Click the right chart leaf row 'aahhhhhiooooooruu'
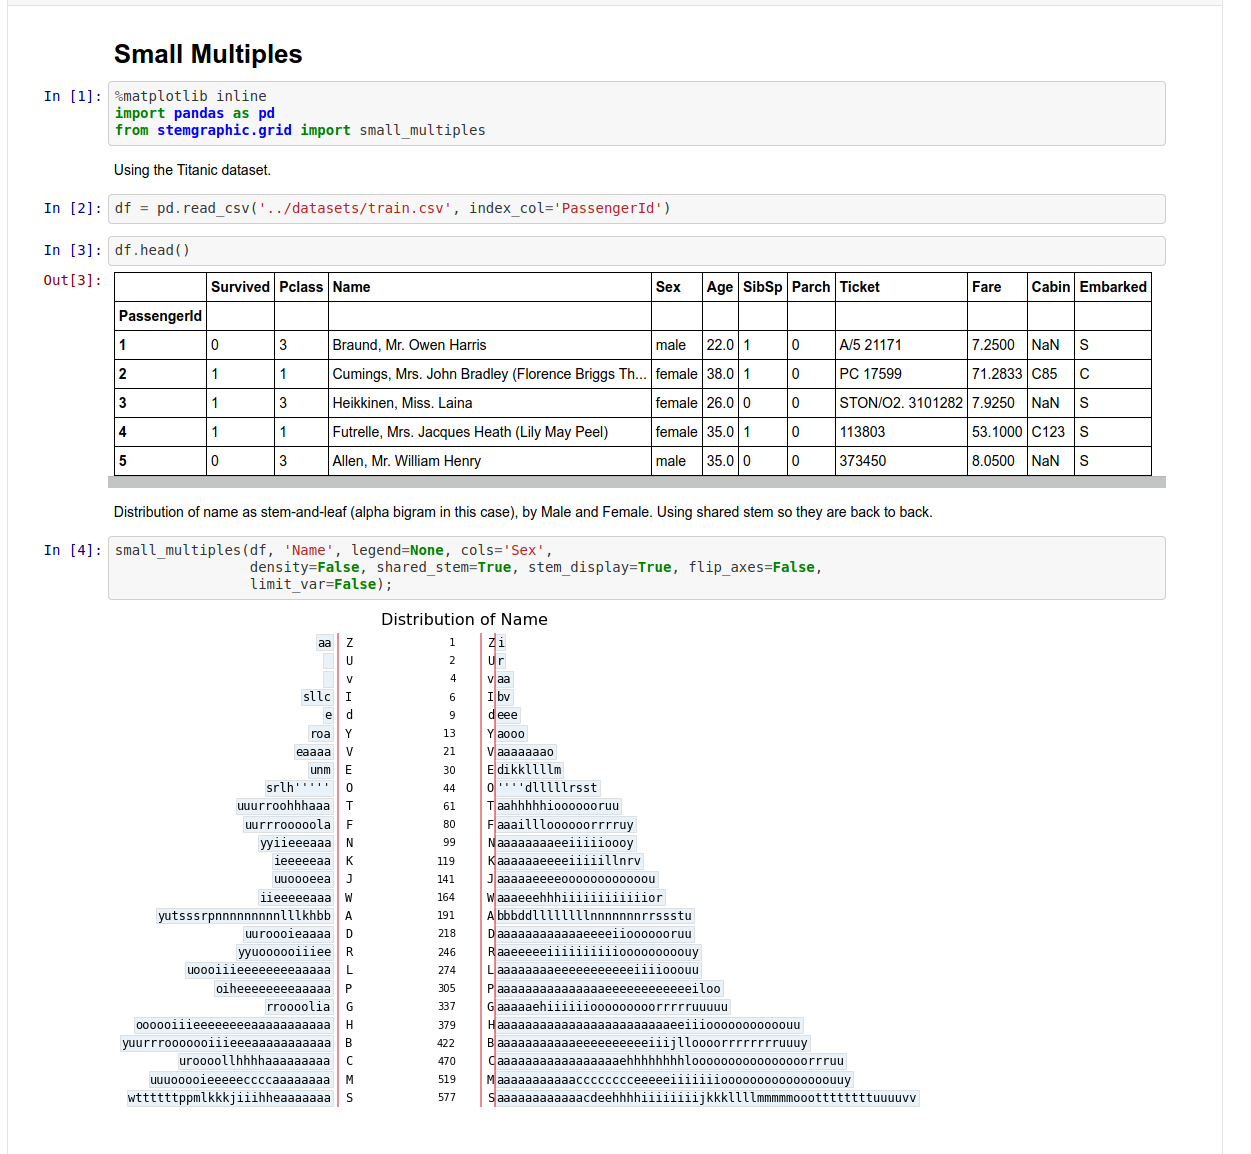 click(x=558, y=806)
